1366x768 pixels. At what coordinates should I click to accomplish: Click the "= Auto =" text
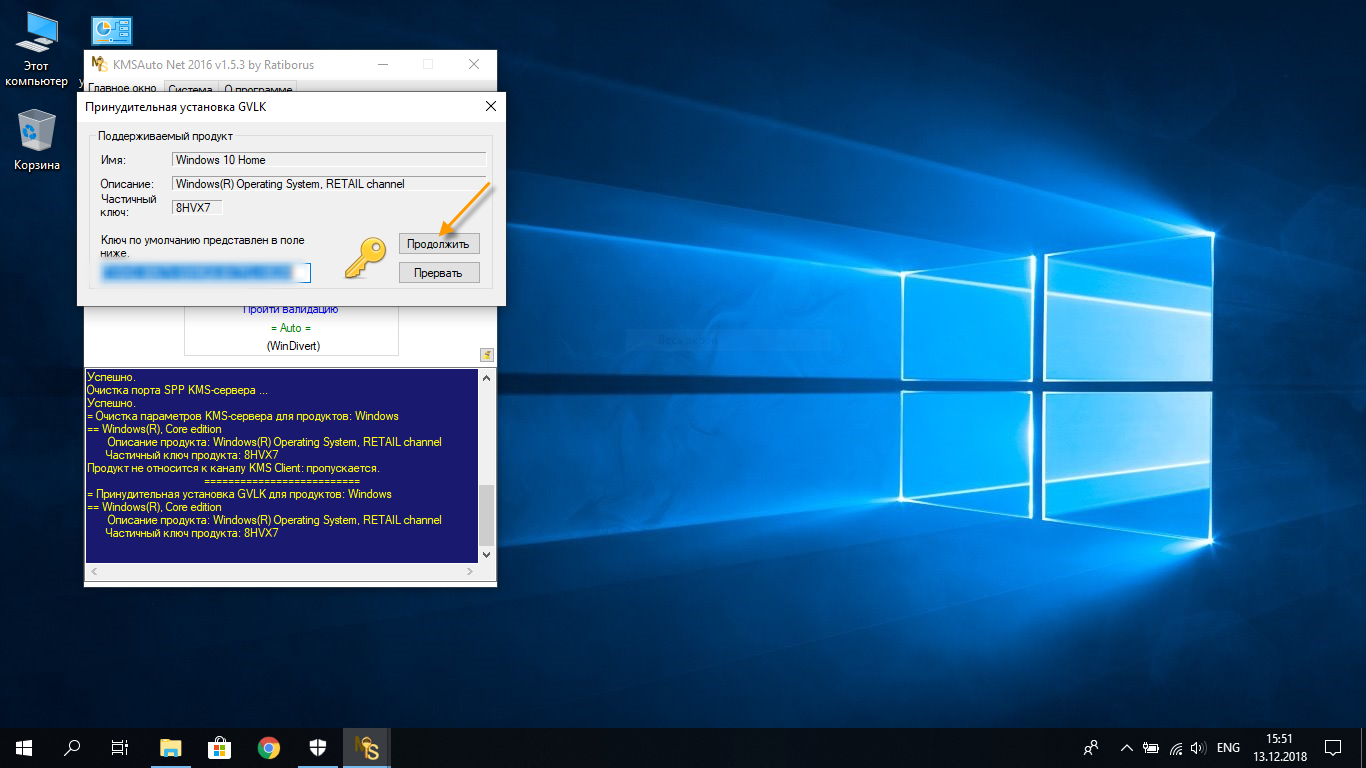point(291,328)
